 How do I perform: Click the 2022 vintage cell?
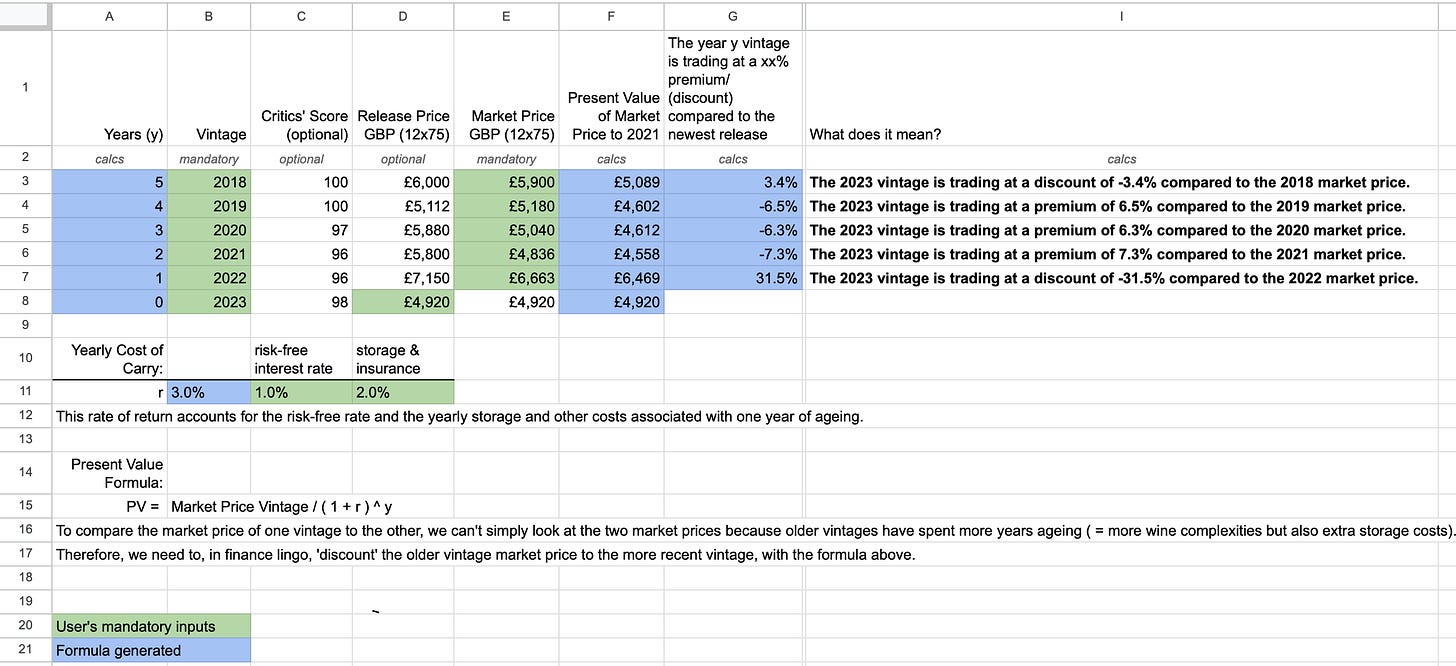(x=209, y=278)
